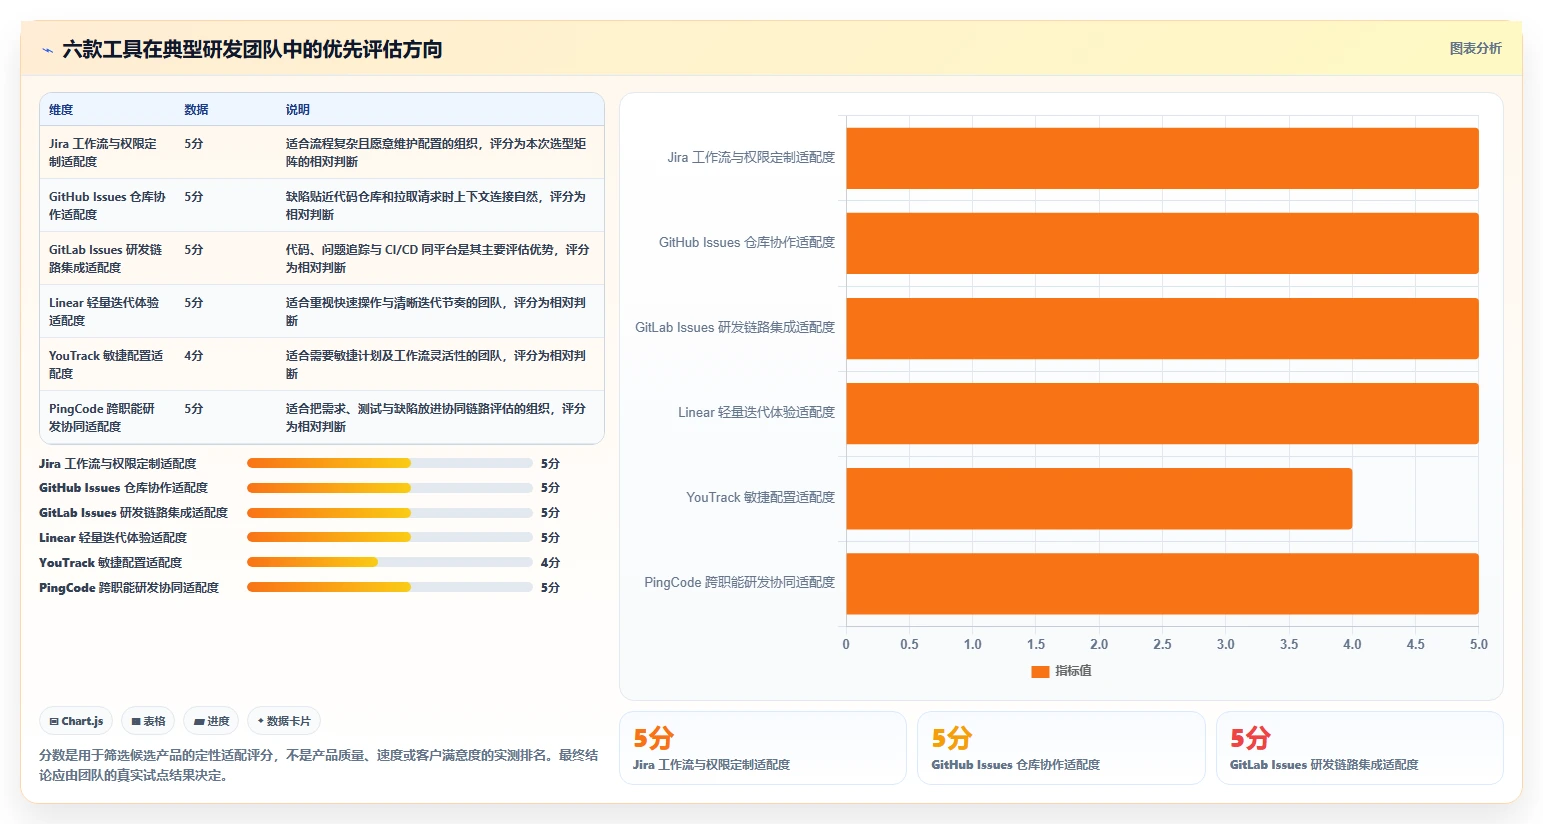Screen dimensions: 1543x824
Task: Click the description starting 适合重视快速操作
Action: [x=436, y=311]
